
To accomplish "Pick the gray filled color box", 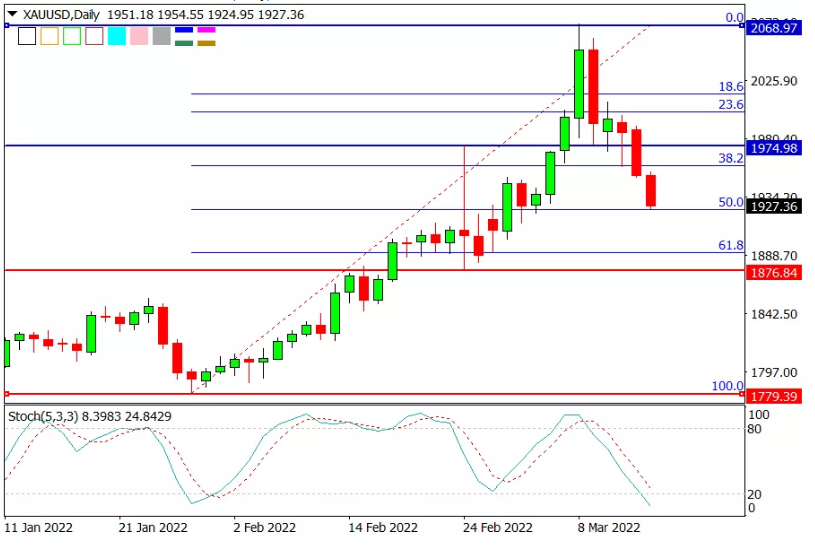I will 162,36.
